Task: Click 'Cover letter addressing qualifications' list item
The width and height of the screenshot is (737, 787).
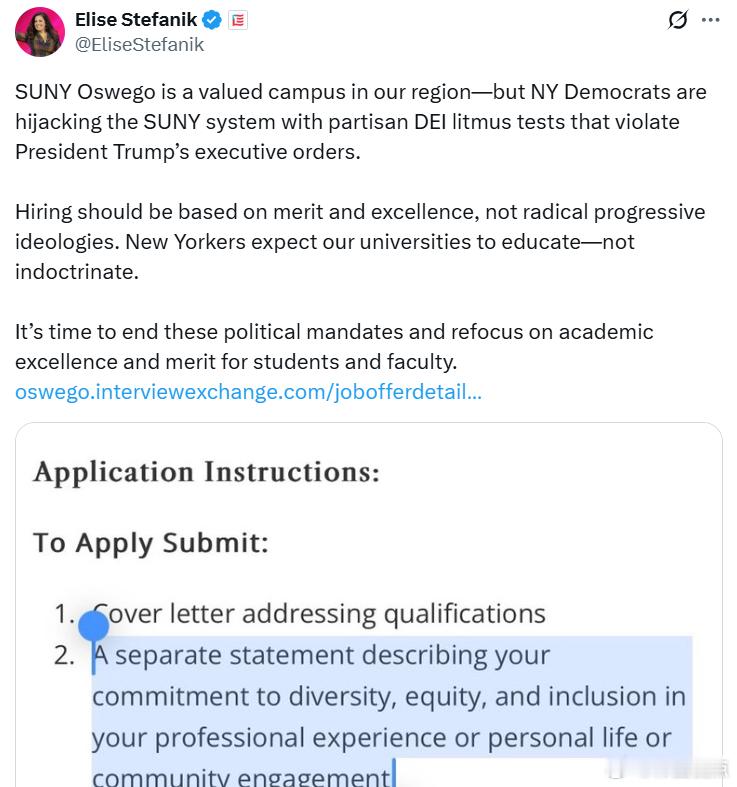Action: point(319,614)
